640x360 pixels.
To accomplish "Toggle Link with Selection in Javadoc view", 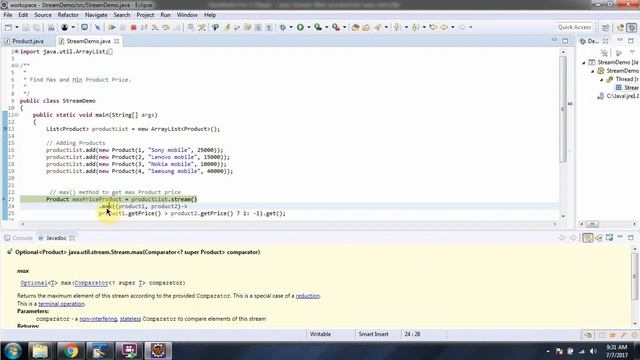I will coord(587,238).
